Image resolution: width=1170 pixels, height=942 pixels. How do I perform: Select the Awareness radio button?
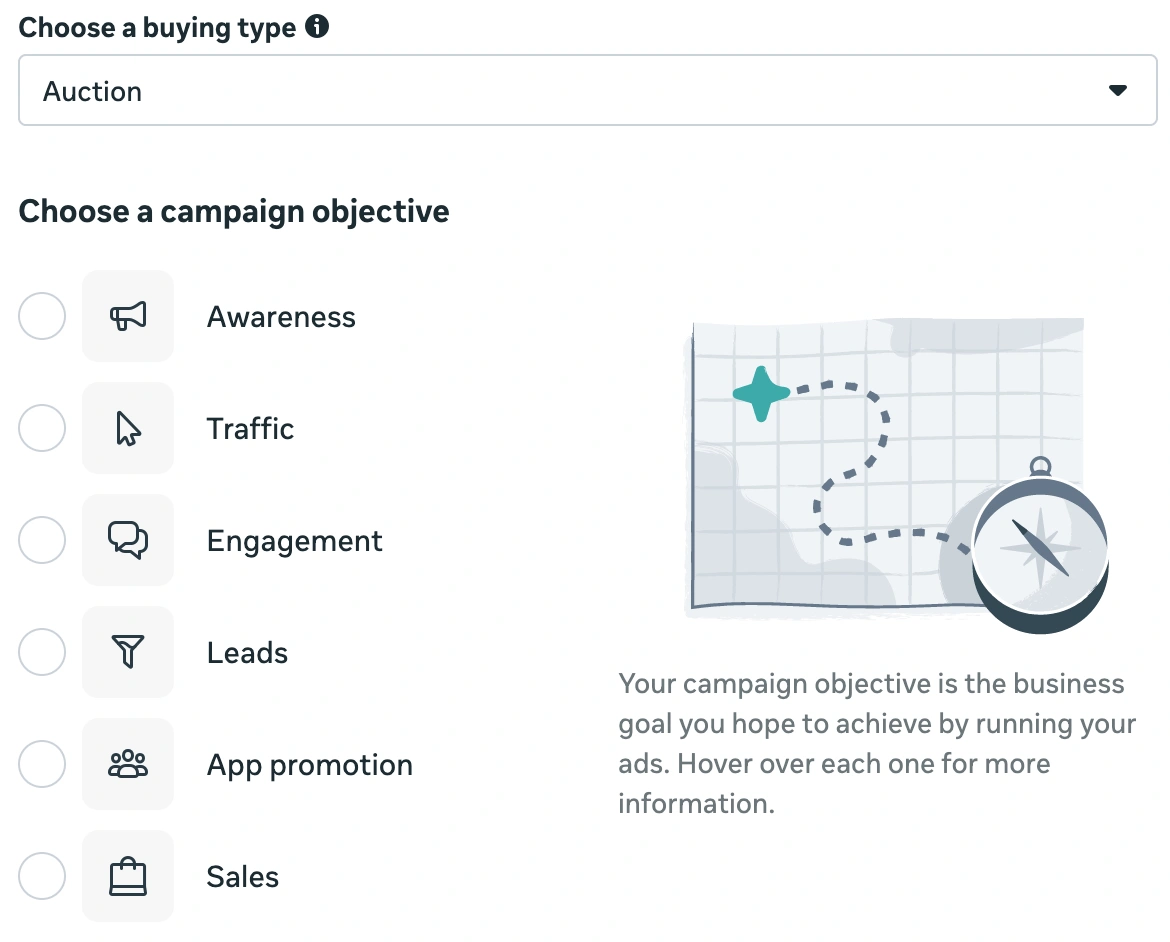tap(42, 316)
